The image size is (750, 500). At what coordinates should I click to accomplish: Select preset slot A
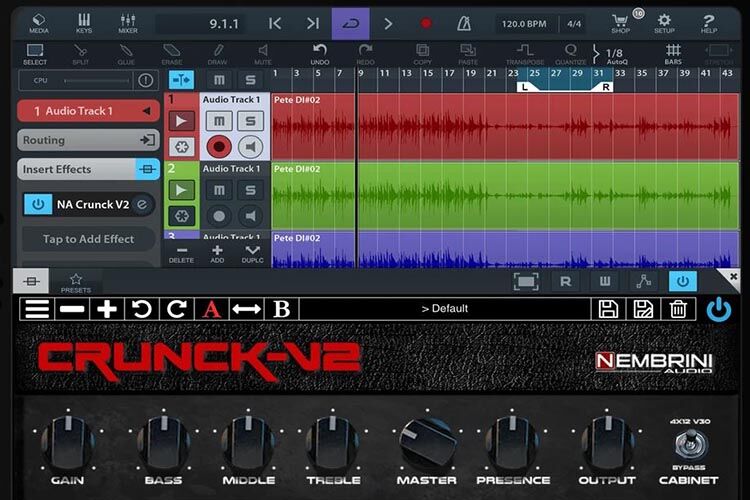[211, 309]
